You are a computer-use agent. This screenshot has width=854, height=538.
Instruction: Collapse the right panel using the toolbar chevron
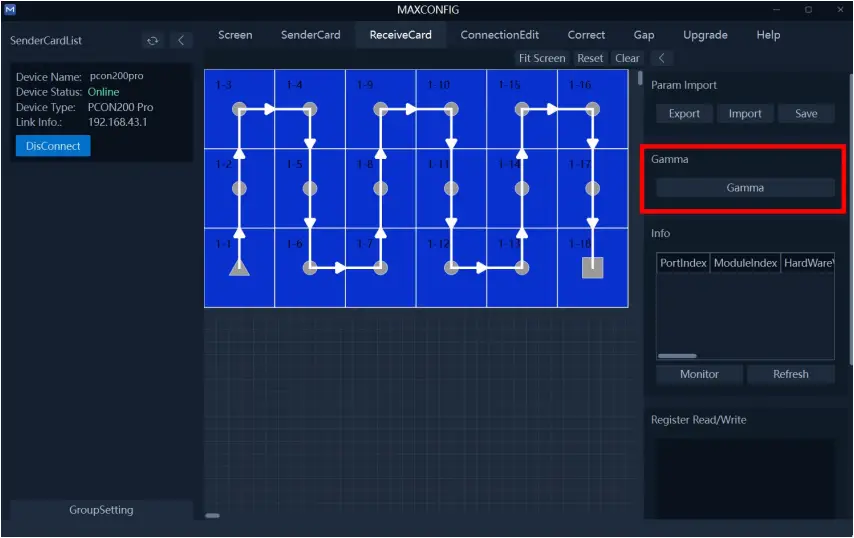[x=662, y=58]
